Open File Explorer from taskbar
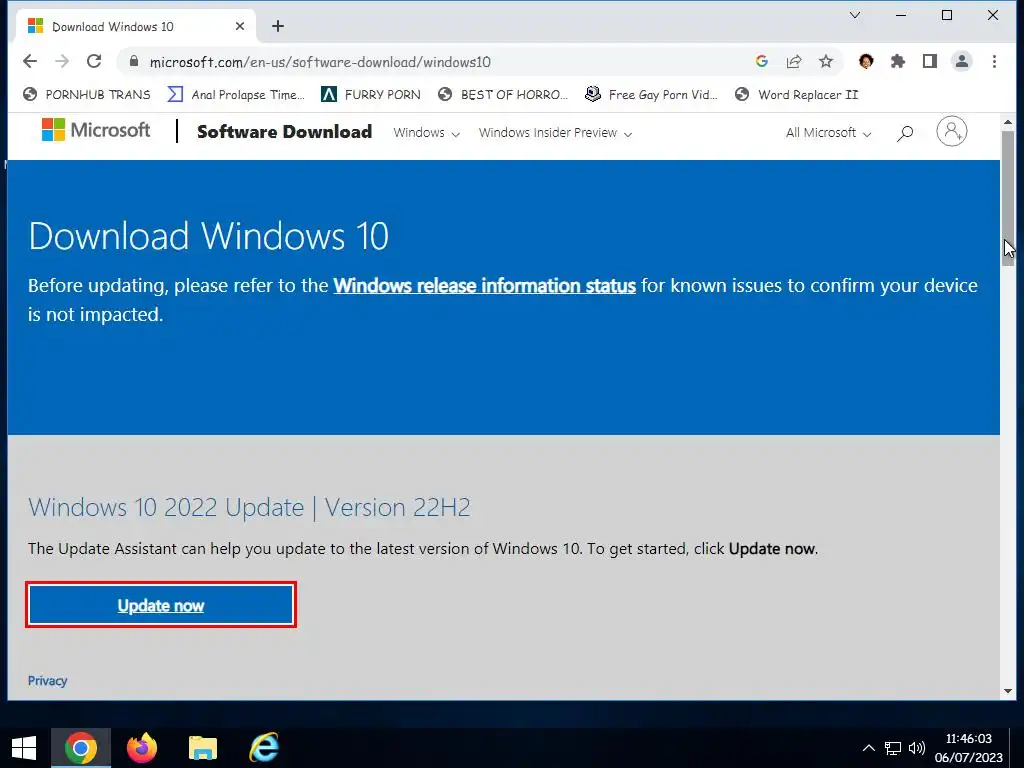The image size is (1024, 768). coord(202,748)
